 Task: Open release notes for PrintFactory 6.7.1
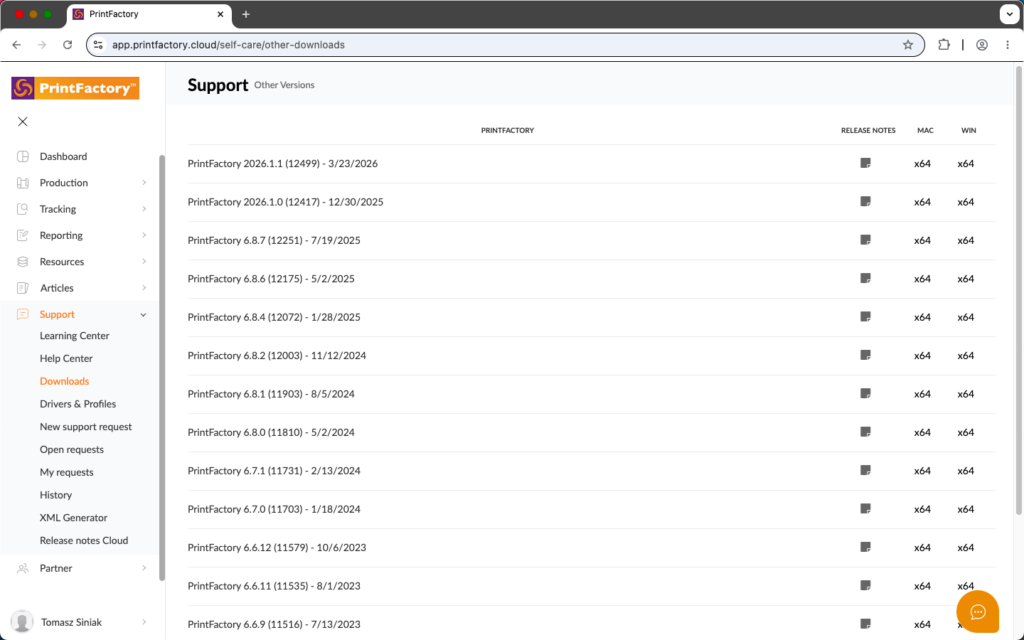tap(865, 470)
